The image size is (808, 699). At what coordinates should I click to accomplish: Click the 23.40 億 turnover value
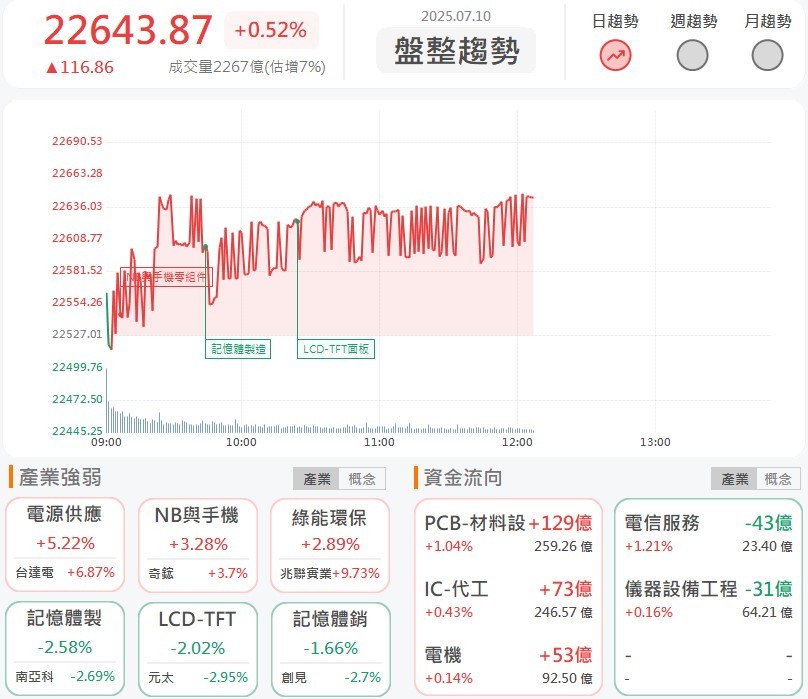767,546
